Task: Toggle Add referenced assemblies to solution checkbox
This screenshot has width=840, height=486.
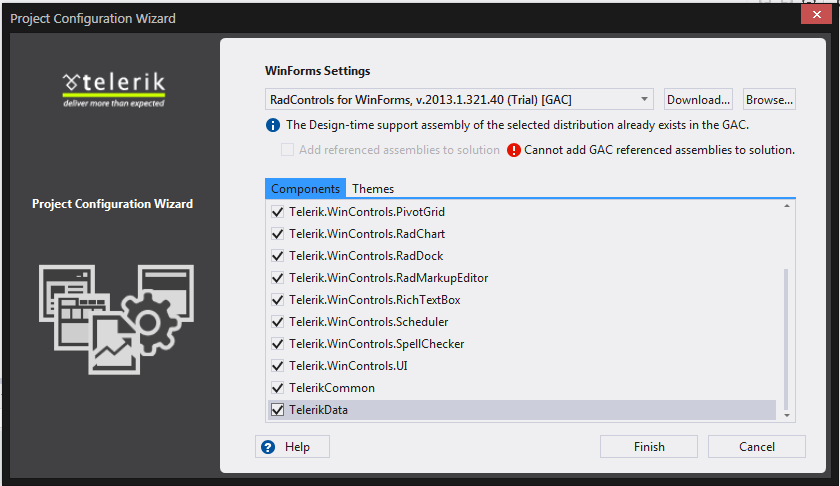Action: pos(288,150)
